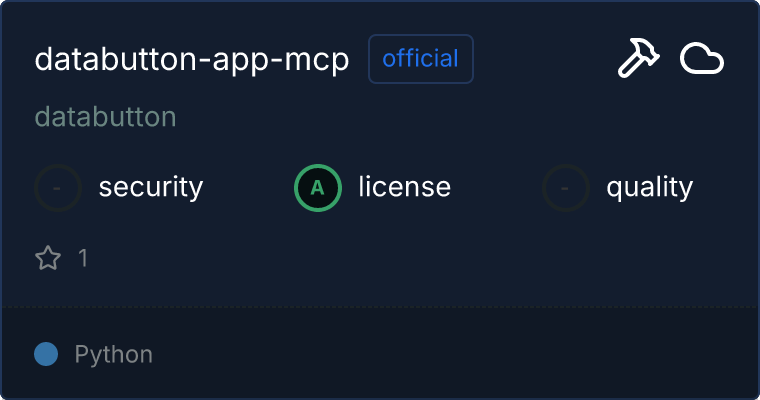Select the quality label text
Screen dimensions: 760x400
click(x=649, y=187)
